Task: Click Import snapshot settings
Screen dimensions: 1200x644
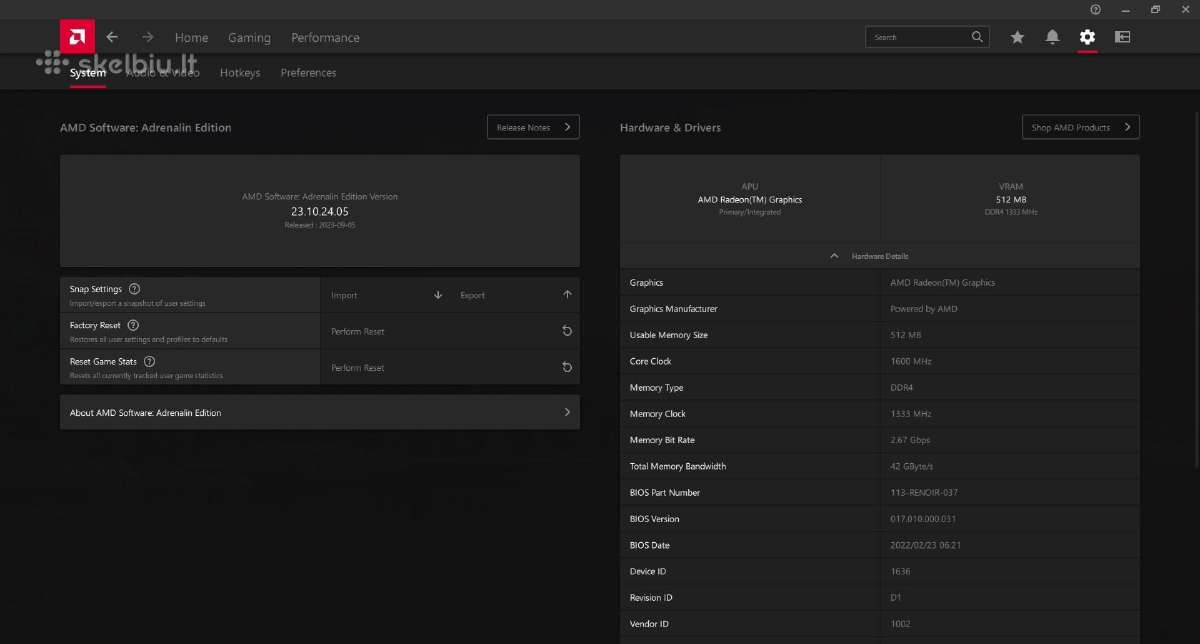Action: (385, 295)
